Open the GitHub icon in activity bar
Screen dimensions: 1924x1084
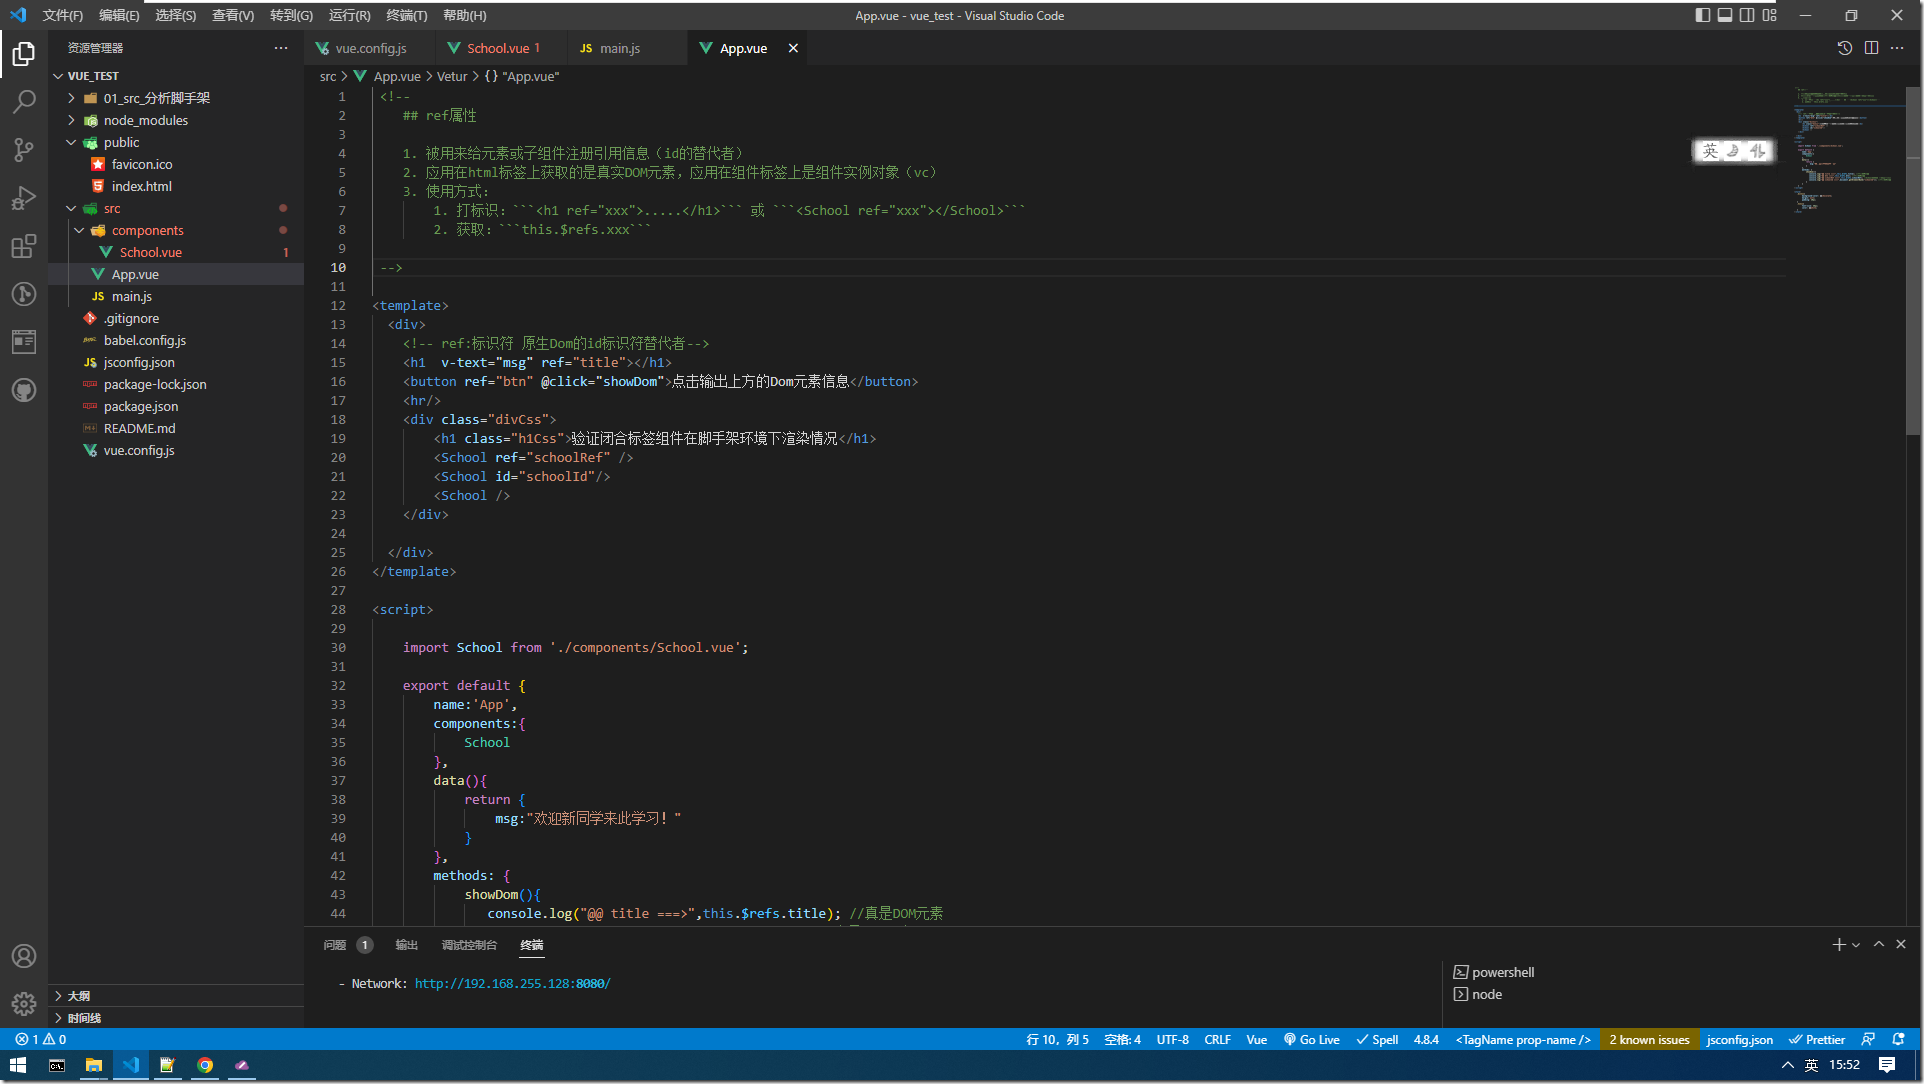tap(24, 390)
